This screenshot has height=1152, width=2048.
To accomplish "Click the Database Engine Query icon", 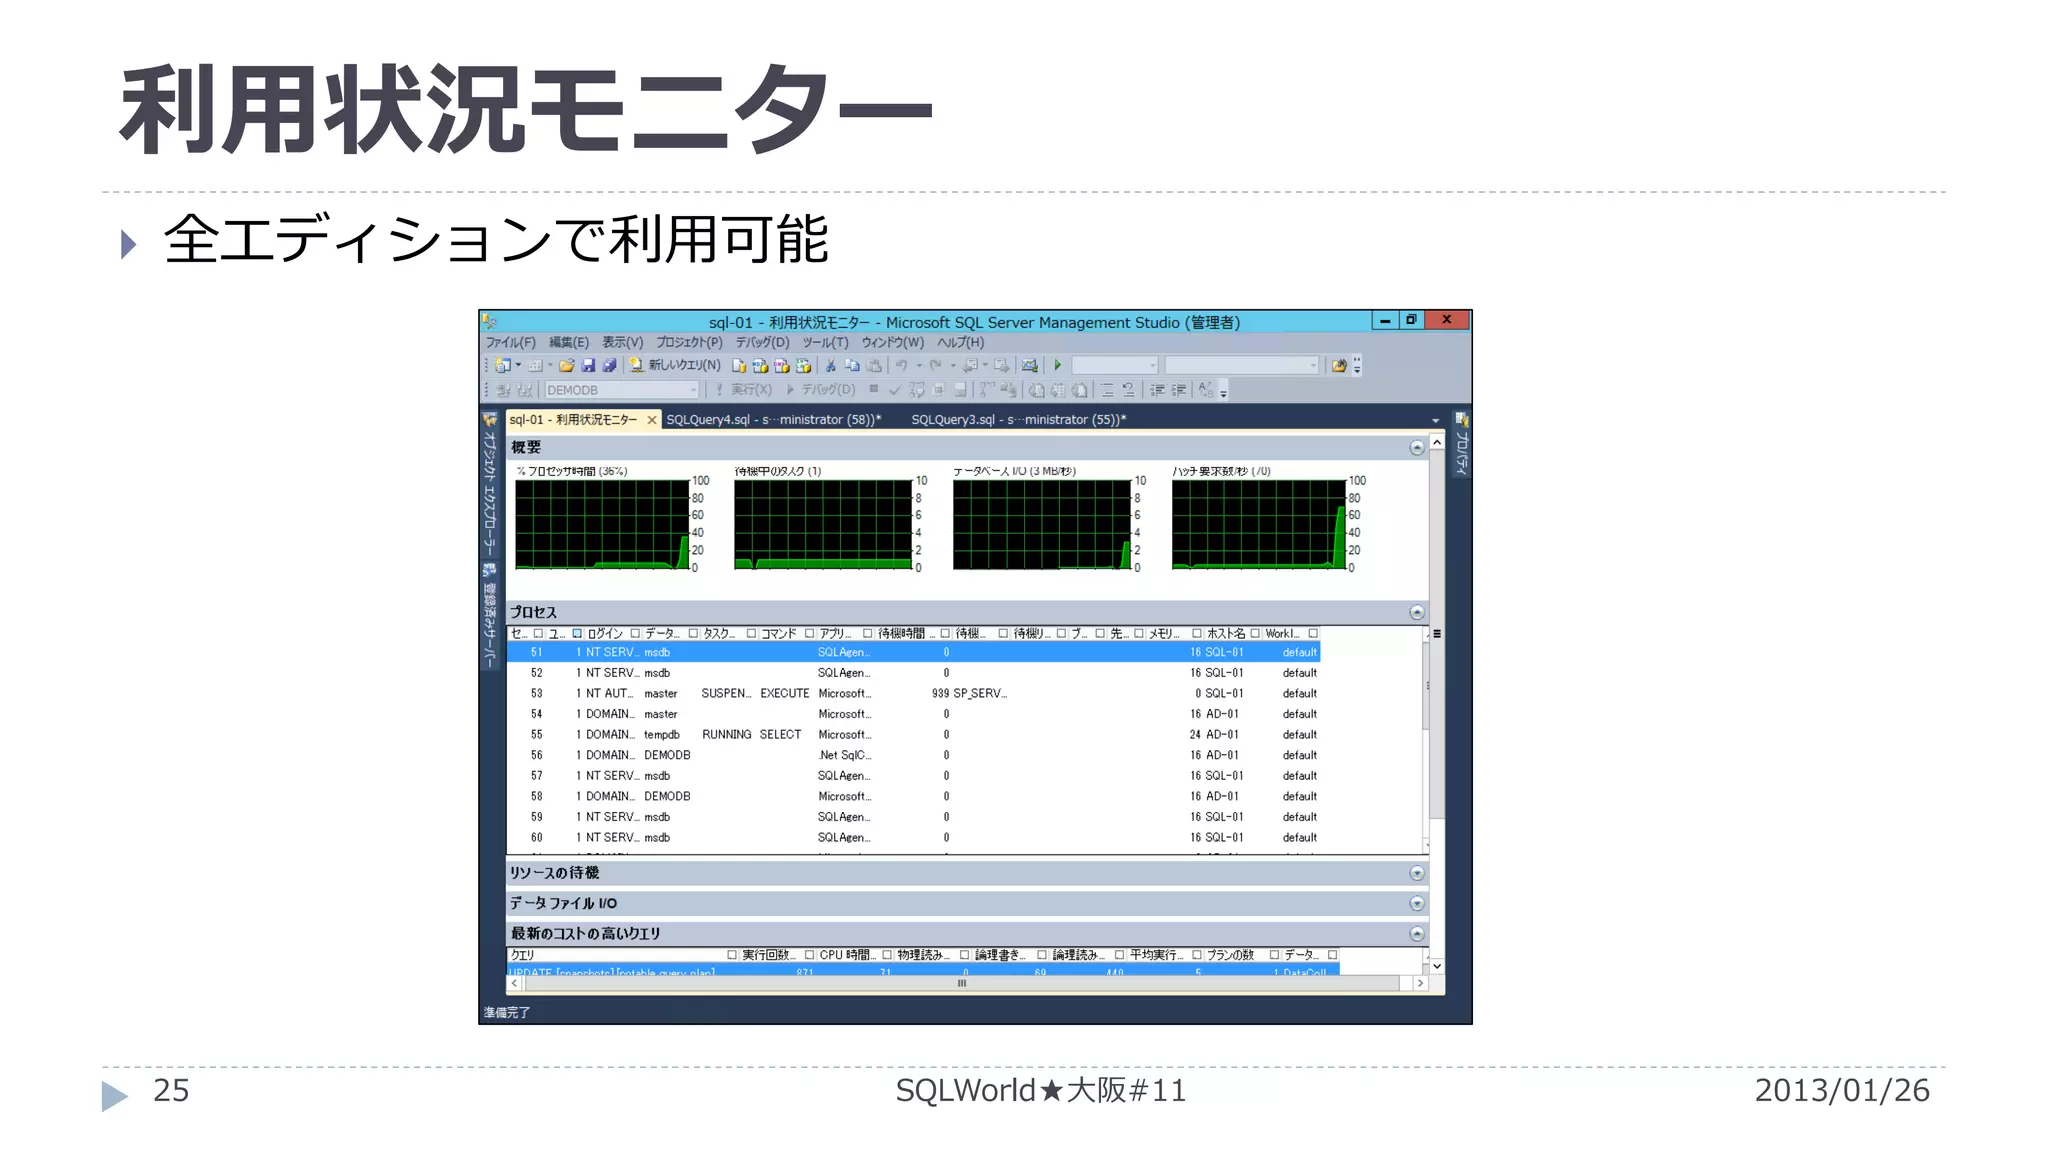I will tap(739, 365).
